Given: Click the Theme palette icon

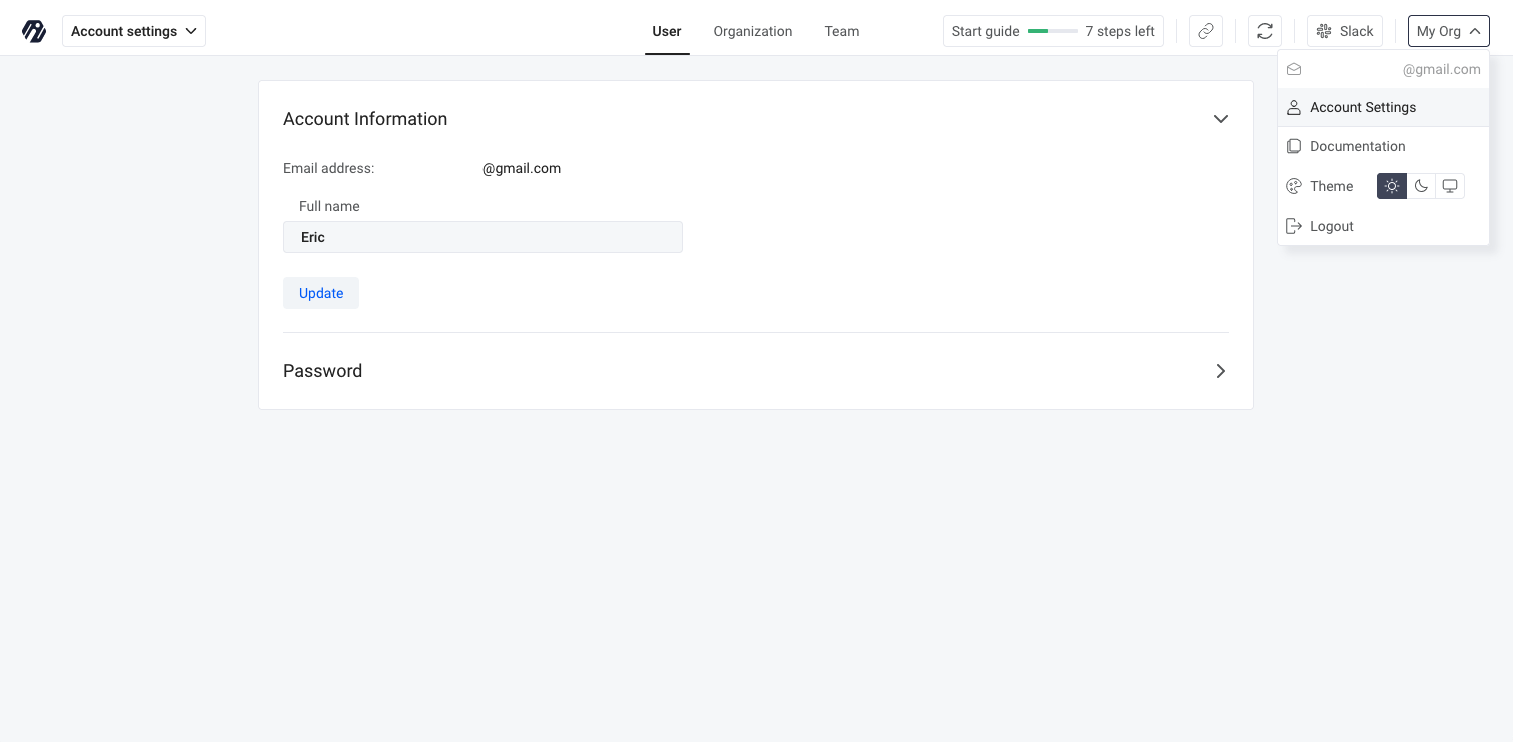Looking at the screenshot, I should (1294, 186).
